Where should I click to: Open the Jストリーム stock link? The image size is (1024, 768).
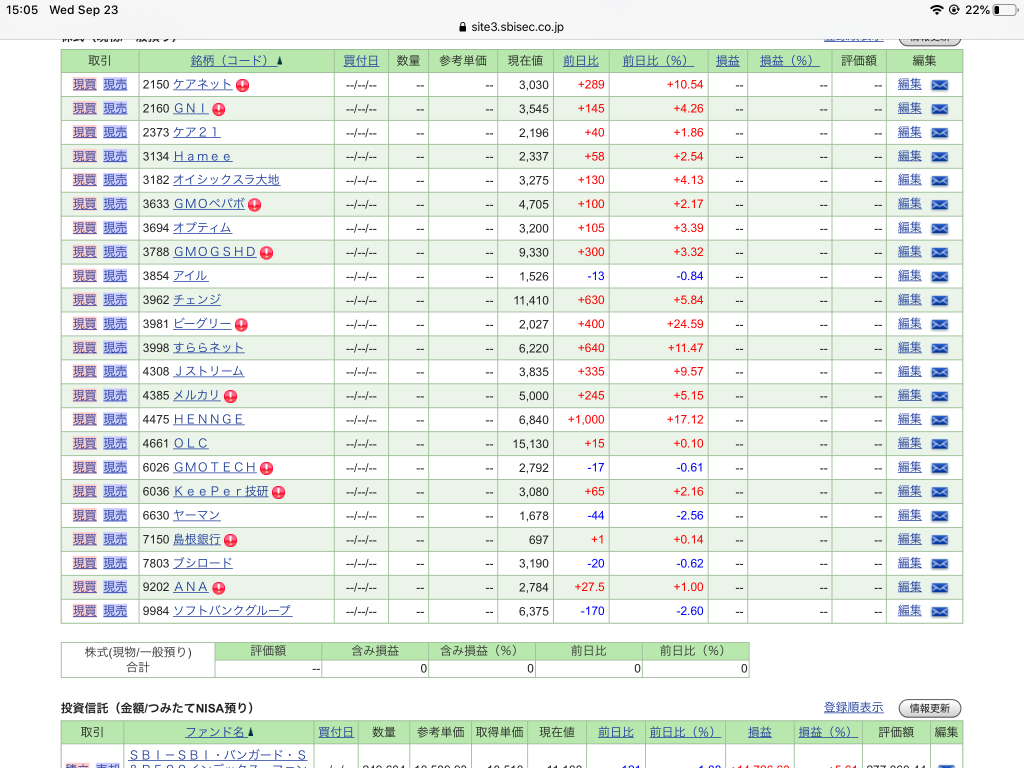[208, 372]
